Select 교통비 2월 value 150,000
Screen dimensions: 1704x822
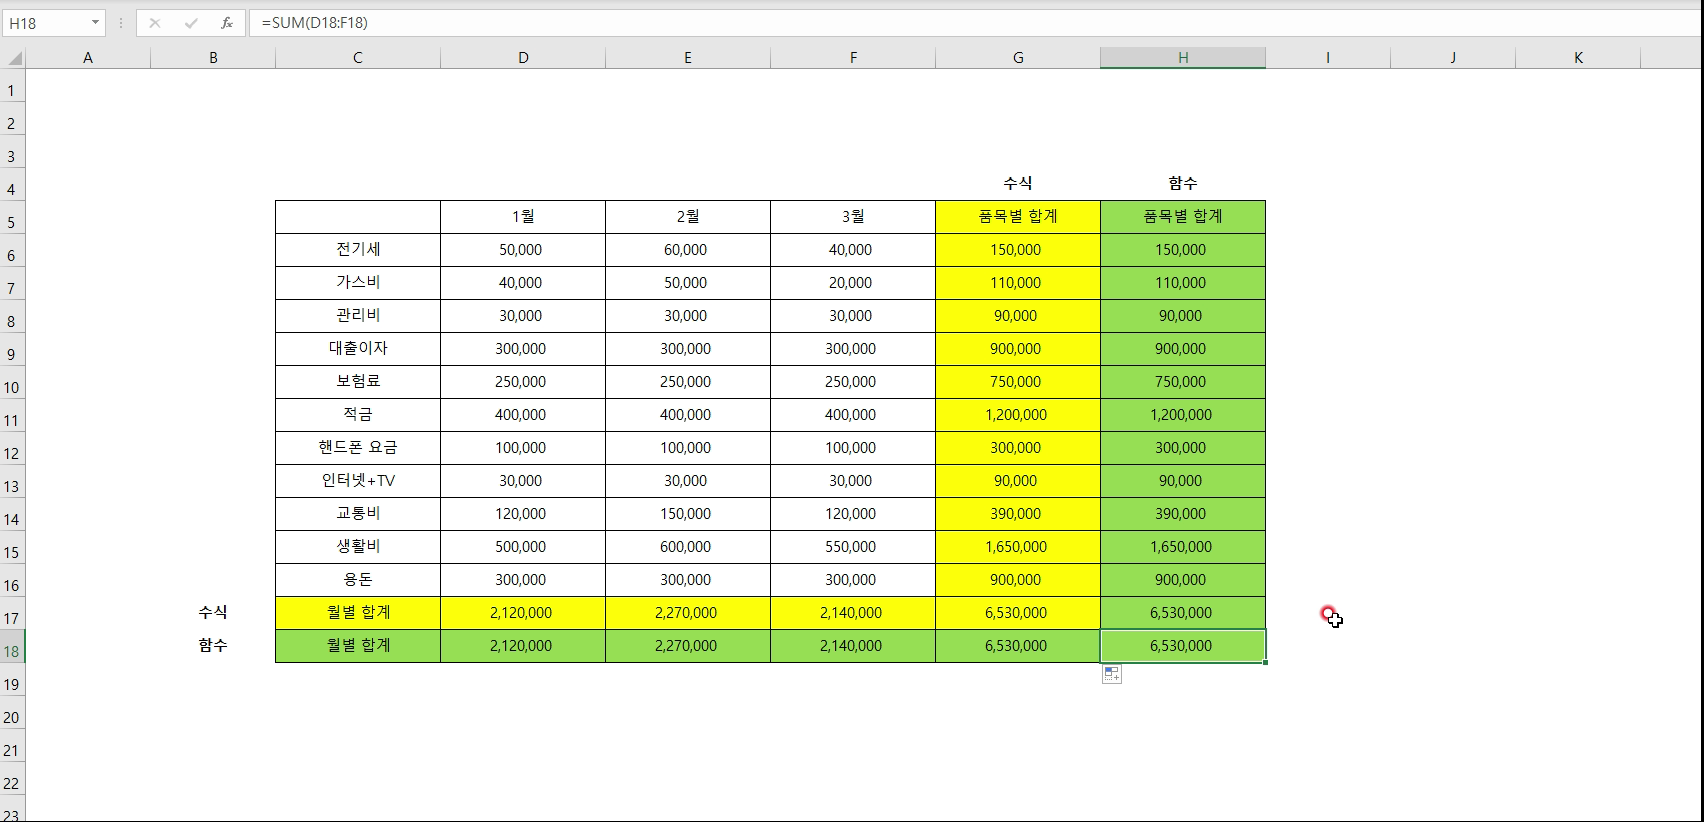688,514
